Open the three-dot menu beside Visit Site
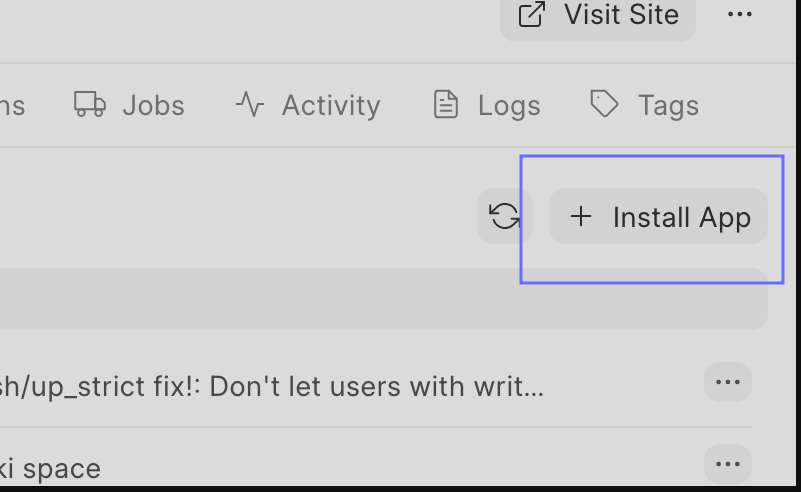This screenshot has width=801, height=492. click(x=739, y=15)
